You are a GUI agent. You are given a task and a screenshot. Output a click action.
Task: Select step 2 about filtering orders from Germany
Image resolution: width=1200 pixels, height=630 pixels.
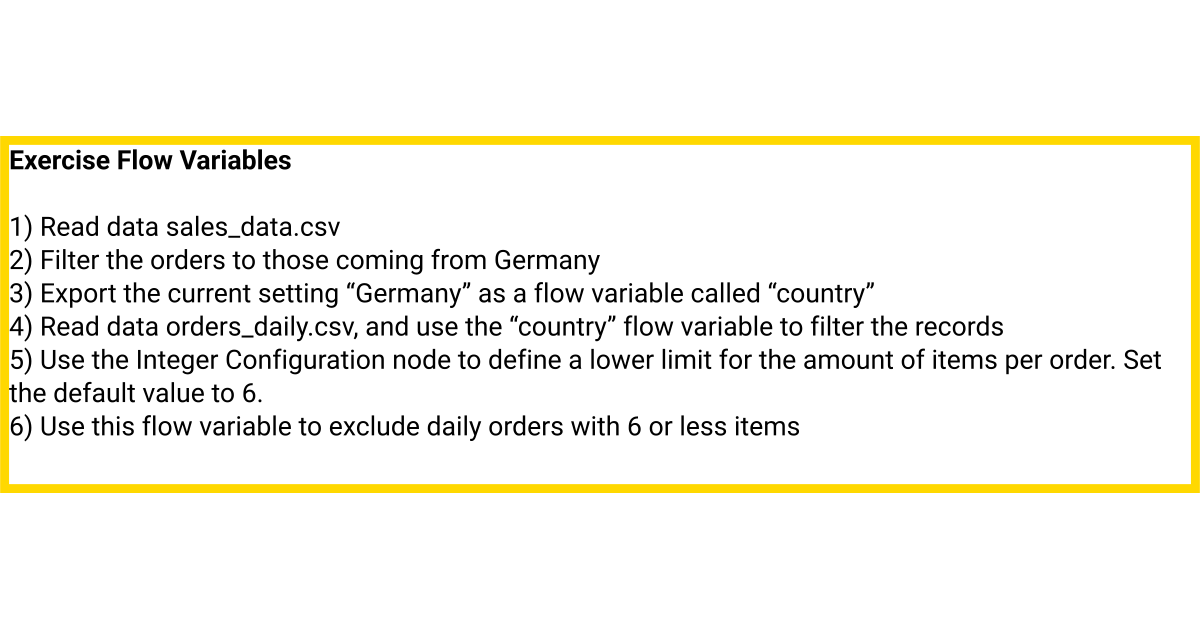click(x=305, y=261)
